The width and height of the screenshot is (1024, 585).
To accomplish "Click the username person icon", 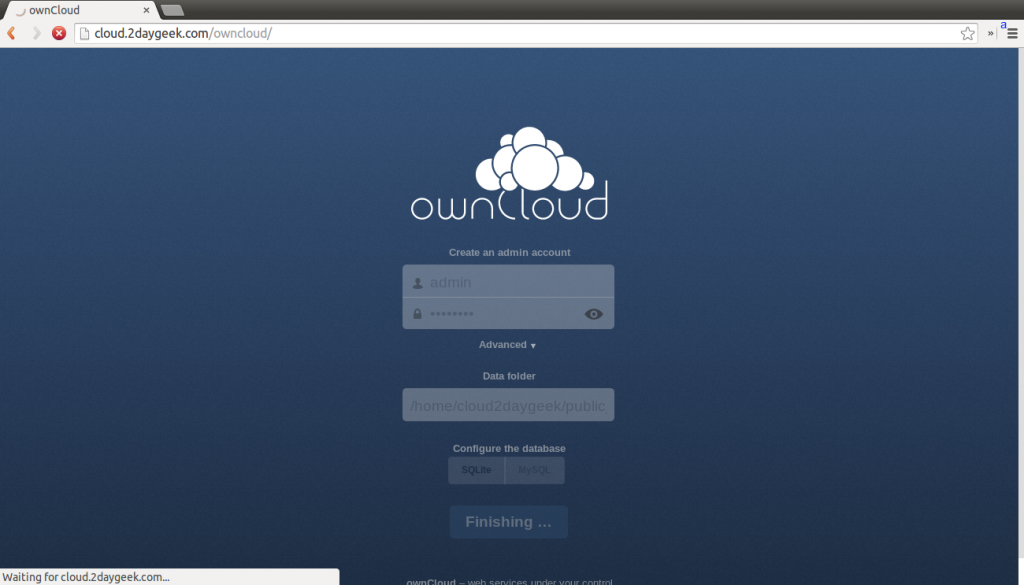I will point(416,281).
